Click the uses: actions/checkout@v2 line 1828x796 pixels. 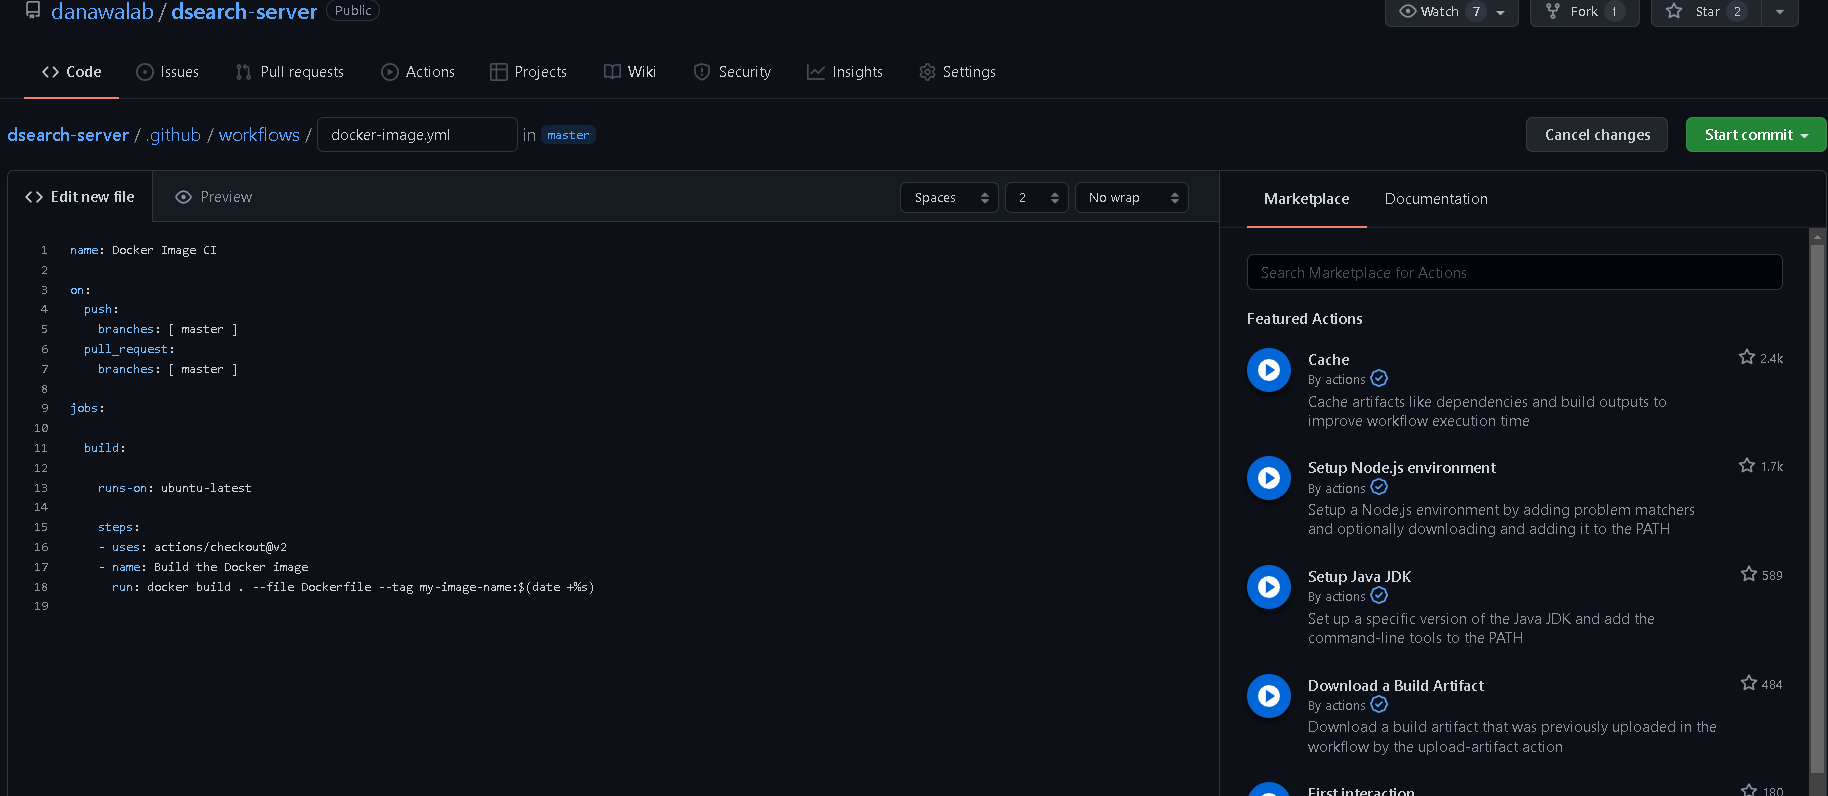click(192, 547)
